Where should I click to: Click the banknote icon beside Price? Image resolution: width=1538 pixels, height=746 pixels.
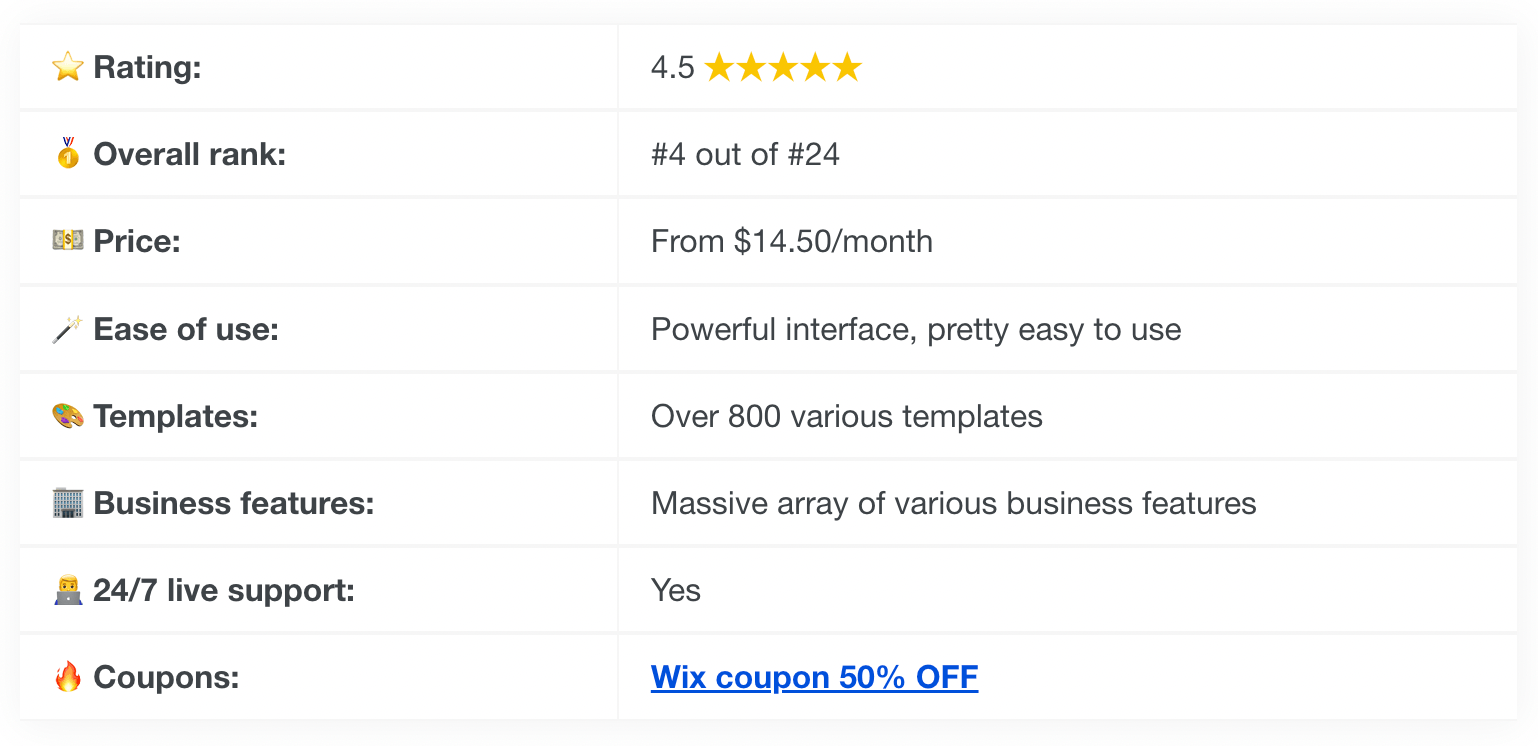[67, 241]
